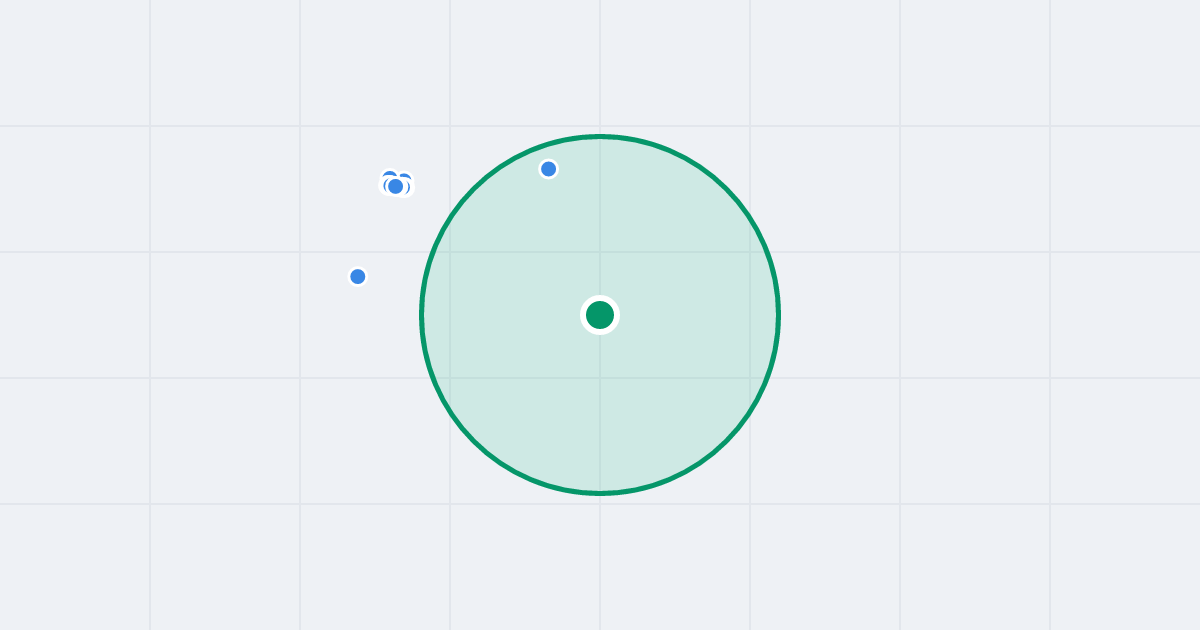Select the blue marker inside the green circle
The width and height of the screenshot is (1200, 630).
tap(548, 169)
